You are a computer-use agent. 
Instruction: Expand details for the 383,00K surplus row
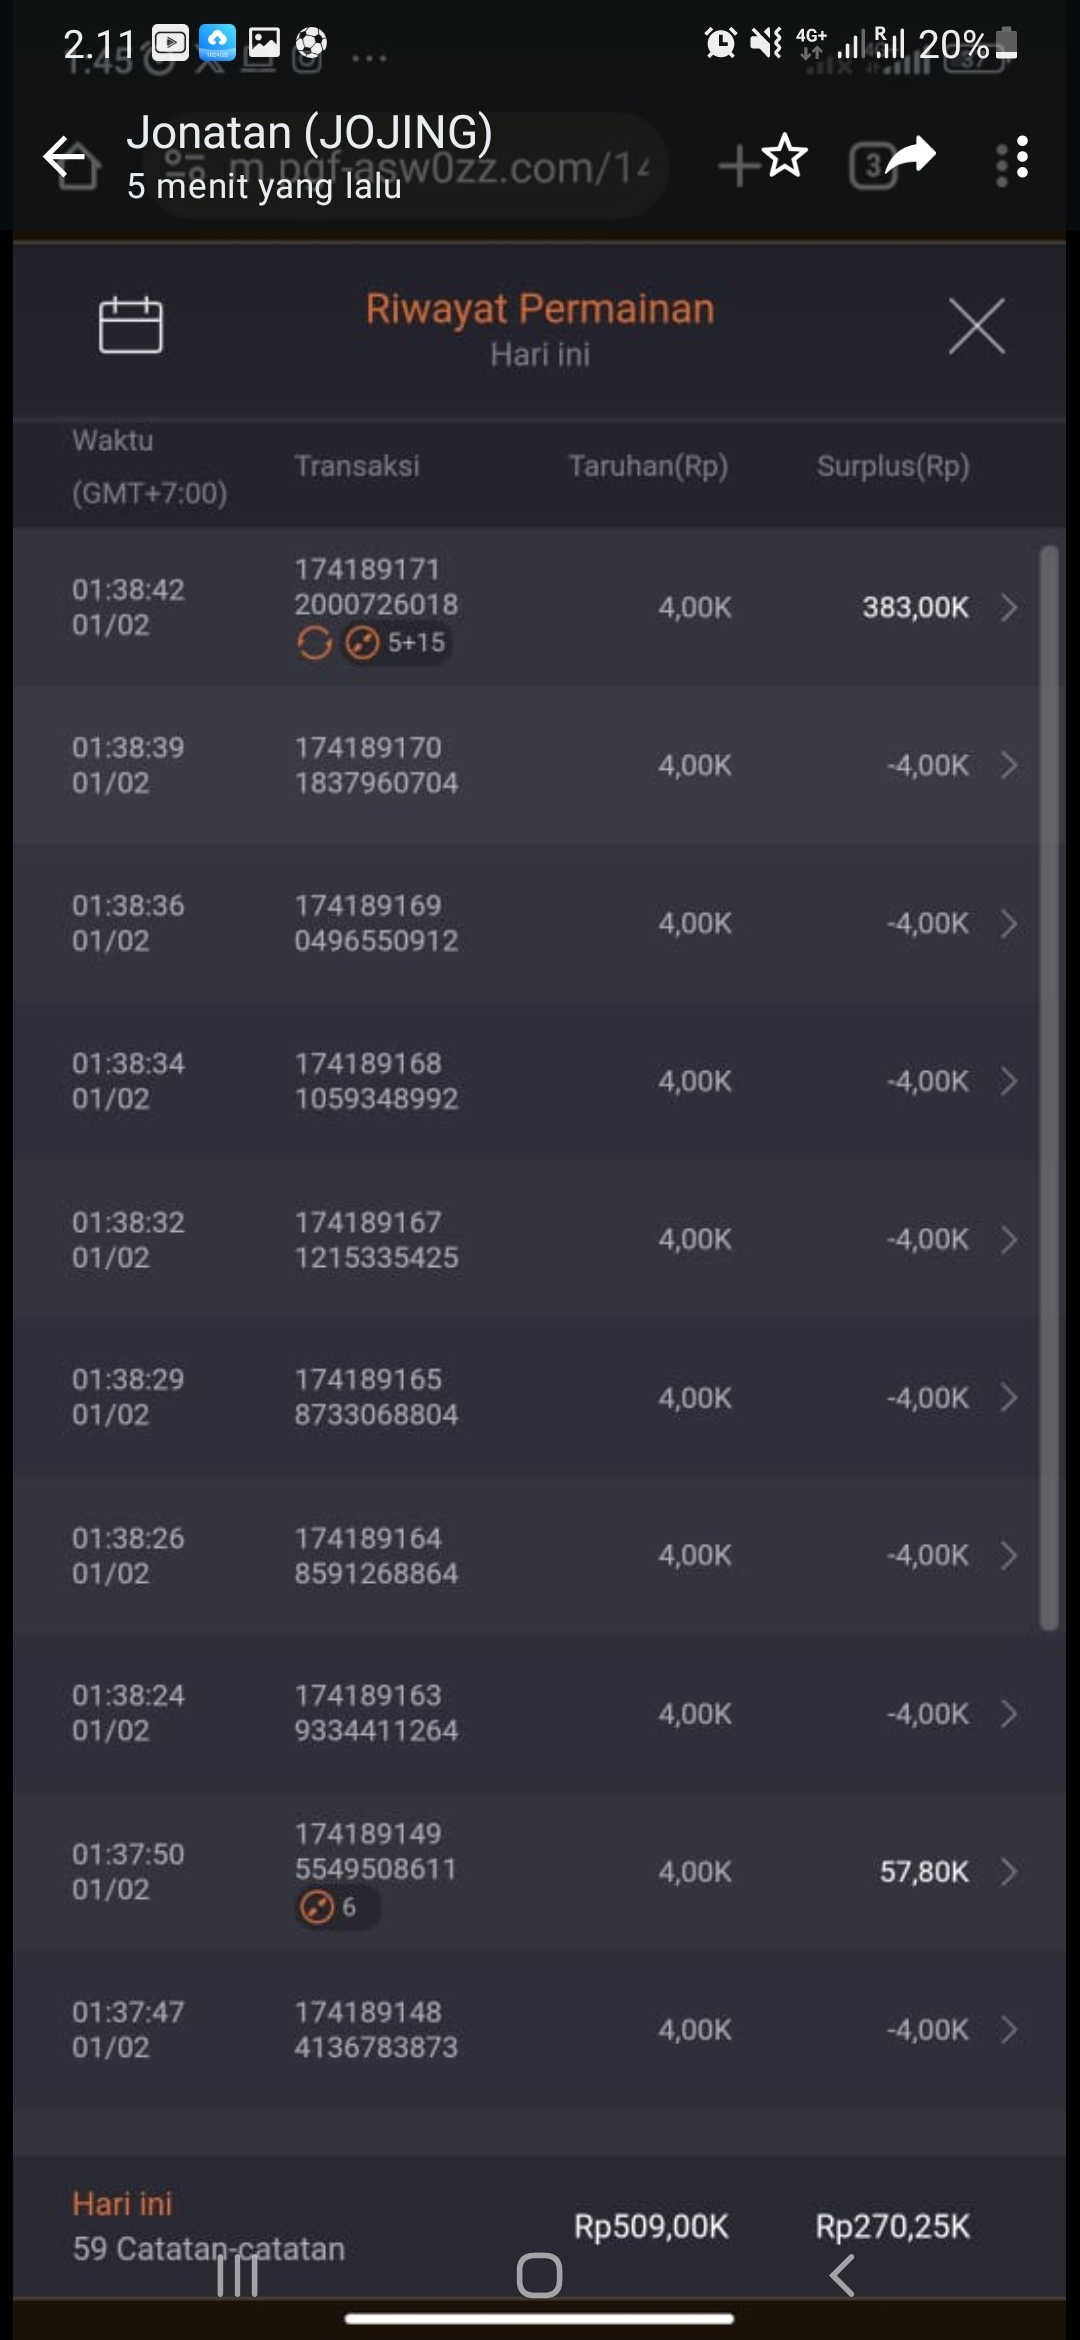point(1008,607)
